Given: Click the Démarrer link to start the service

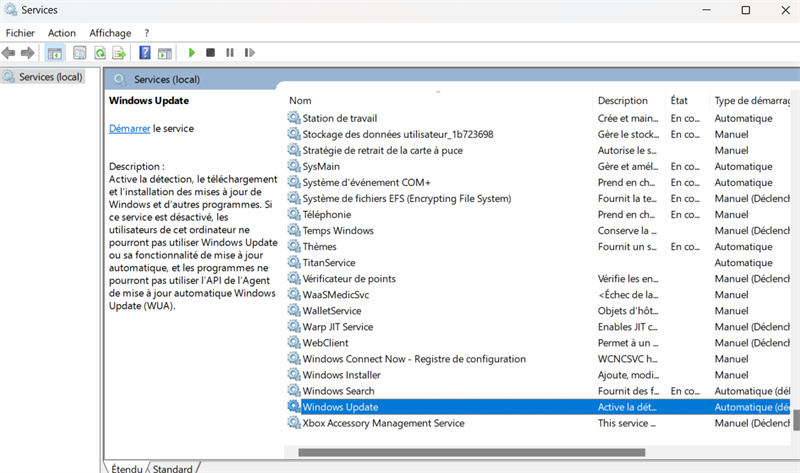Looking at the screenshot, I should (130, 129).
